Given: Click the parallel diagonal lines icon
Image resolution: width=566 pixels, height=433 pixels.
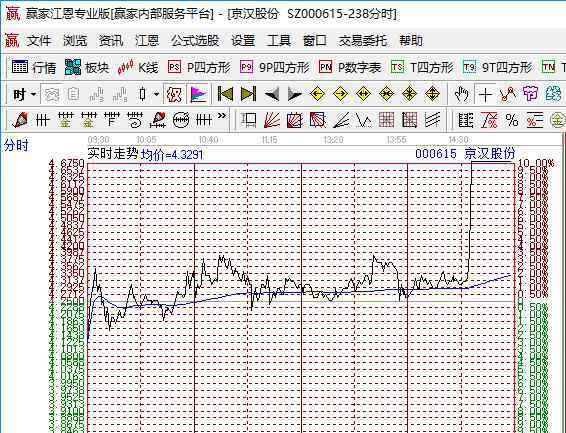Looking at the screenshot, I should pos(432,120).
